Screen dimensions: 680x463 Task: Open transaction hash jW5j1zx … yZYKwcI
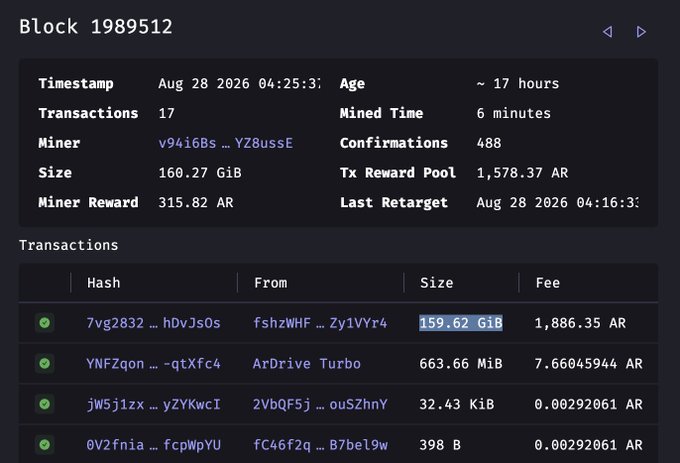(154, 404)
